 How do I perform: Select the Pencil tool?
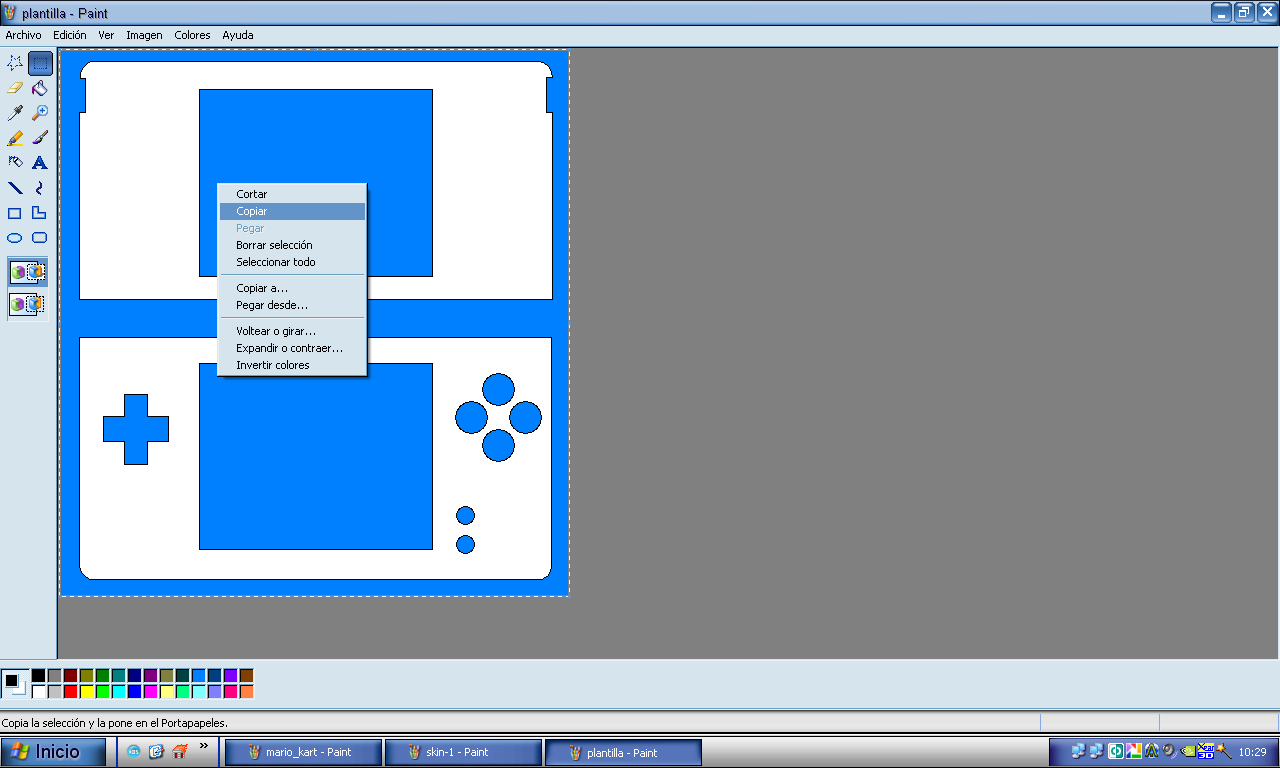[15, 138]
